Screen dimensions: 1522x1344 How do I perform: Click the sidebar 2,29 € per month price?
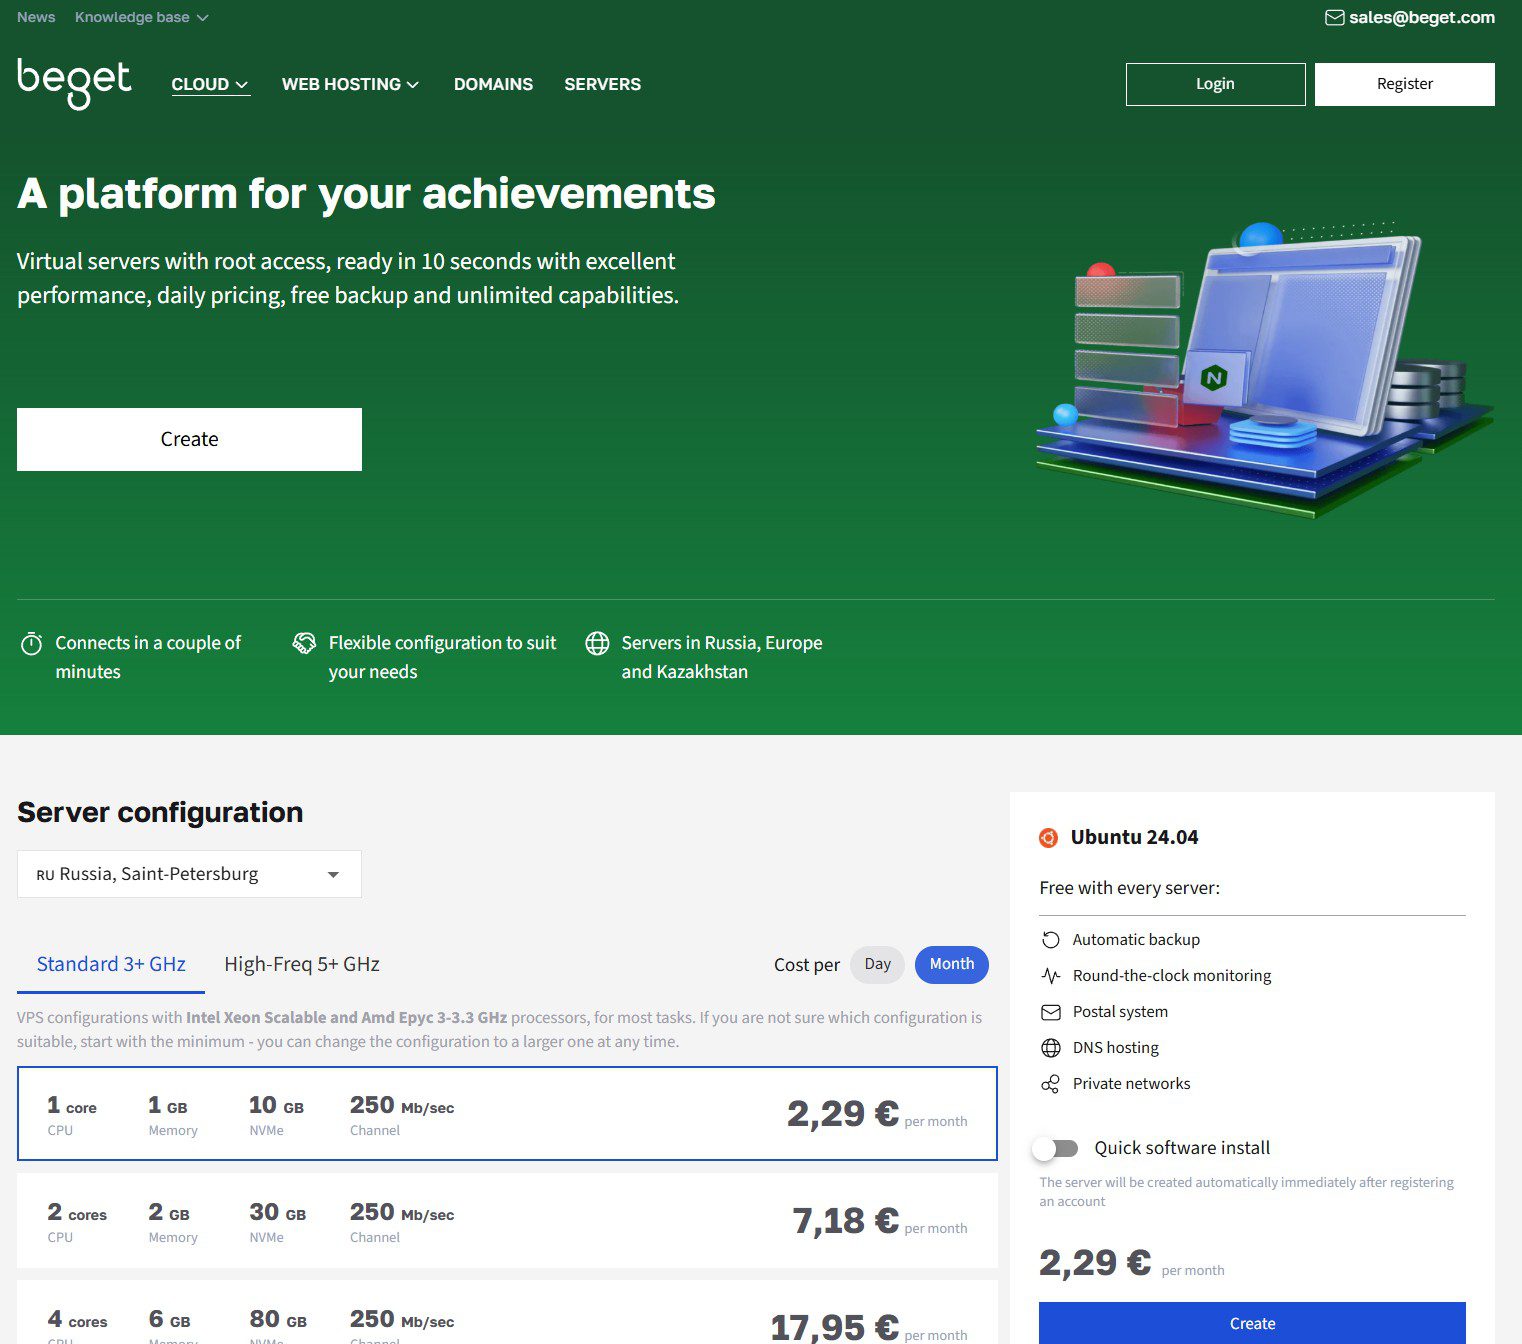tap(1131, 1263)
